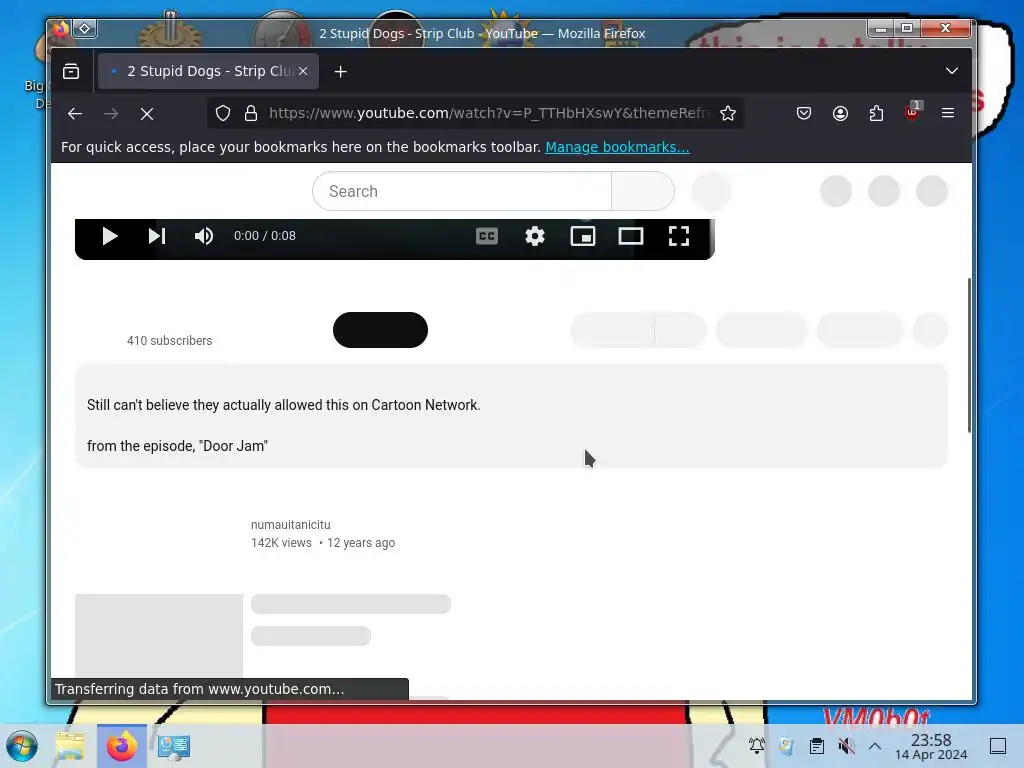Bookmark this page with star

click(x=728, y=114)
